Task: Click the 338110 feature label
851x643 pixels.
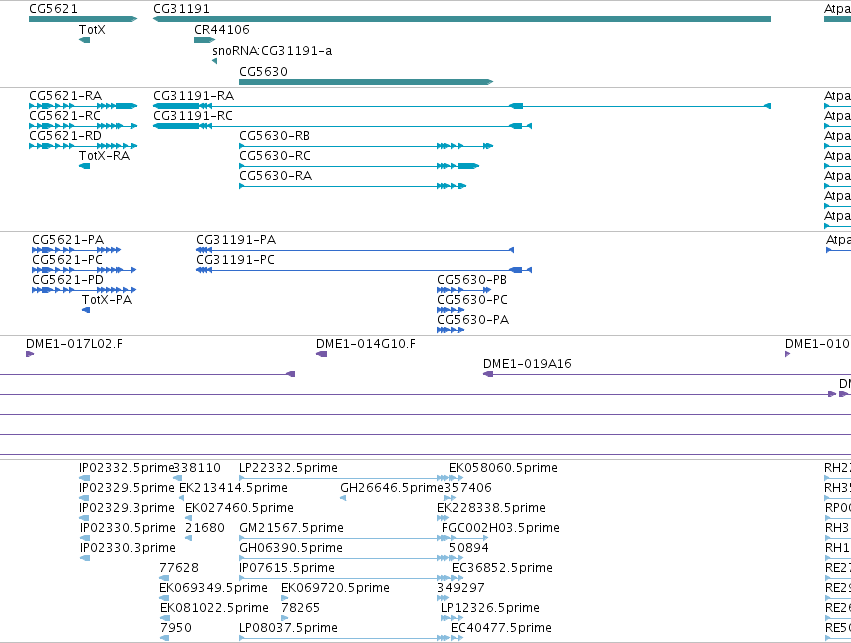Action: click(198, 468)
